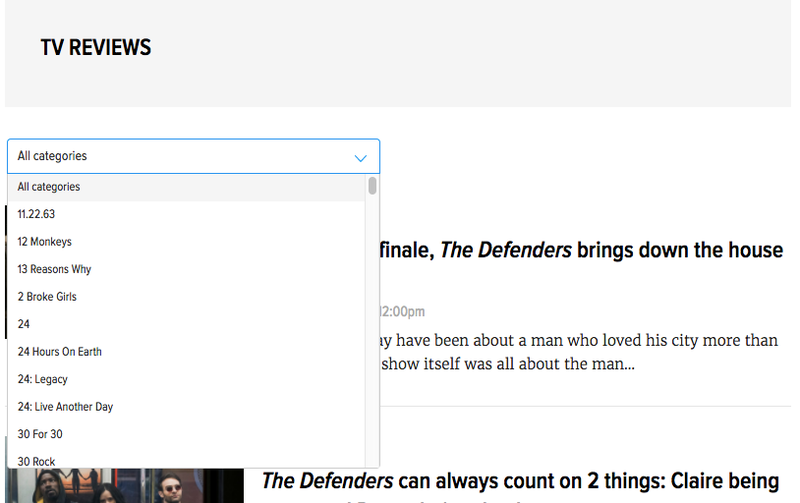Open the All categories dropdown box
800x503 pixels.
193,156
